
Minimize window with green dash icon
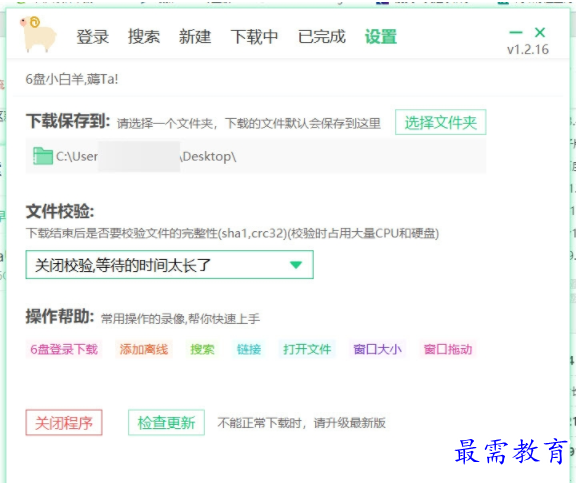point(516,32)
